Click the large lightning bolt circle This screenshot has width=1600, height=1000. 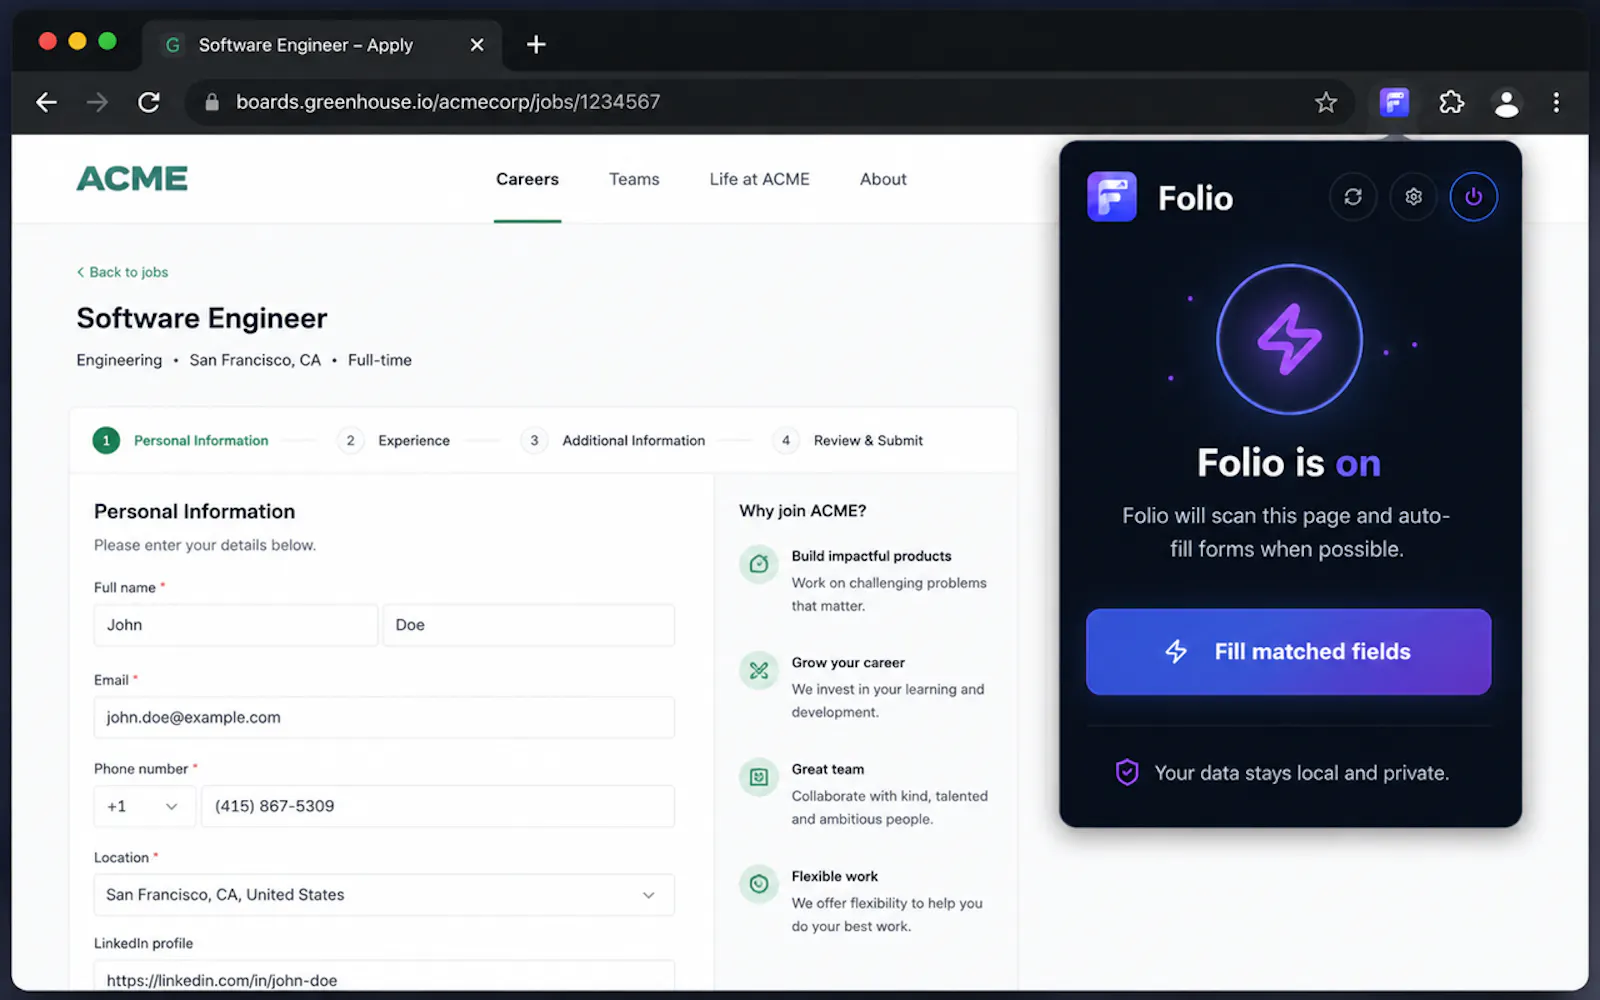(x=1289, y=339)
